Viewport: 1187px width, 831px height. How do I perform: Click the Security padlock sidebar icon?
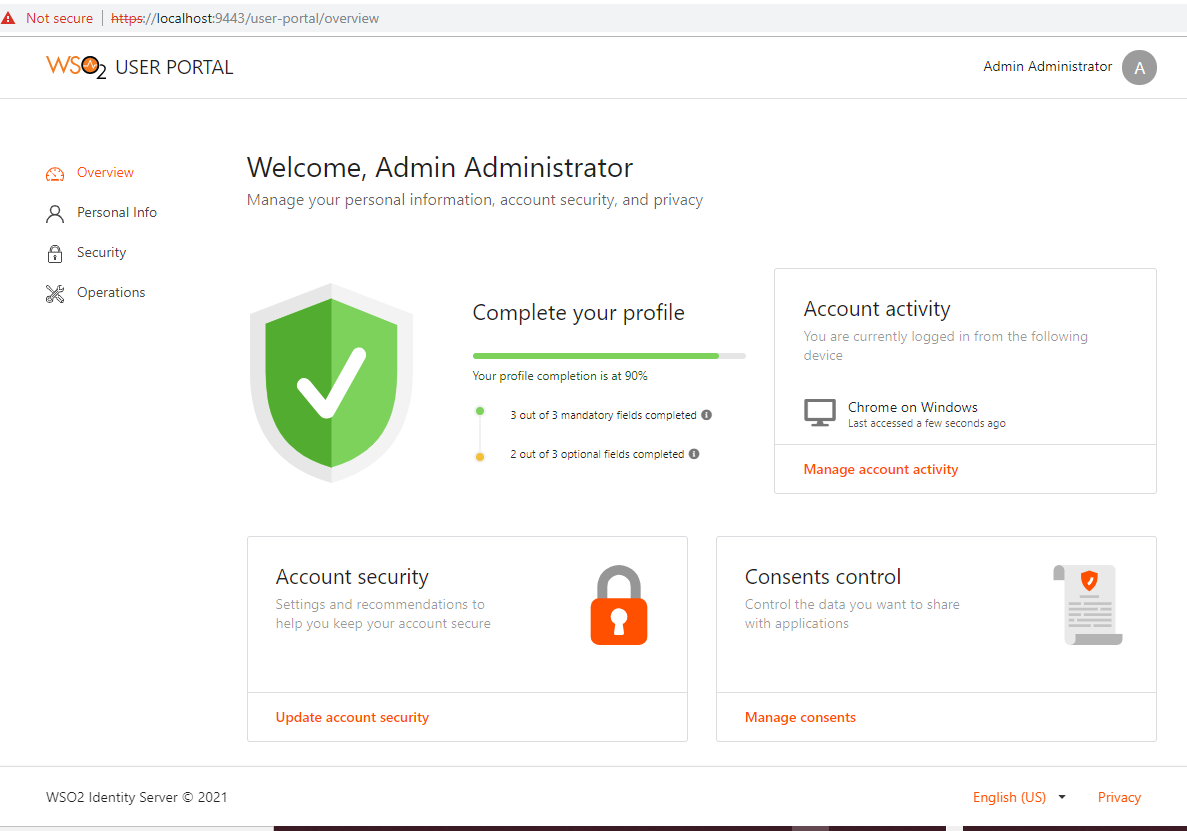pos(55,253)
